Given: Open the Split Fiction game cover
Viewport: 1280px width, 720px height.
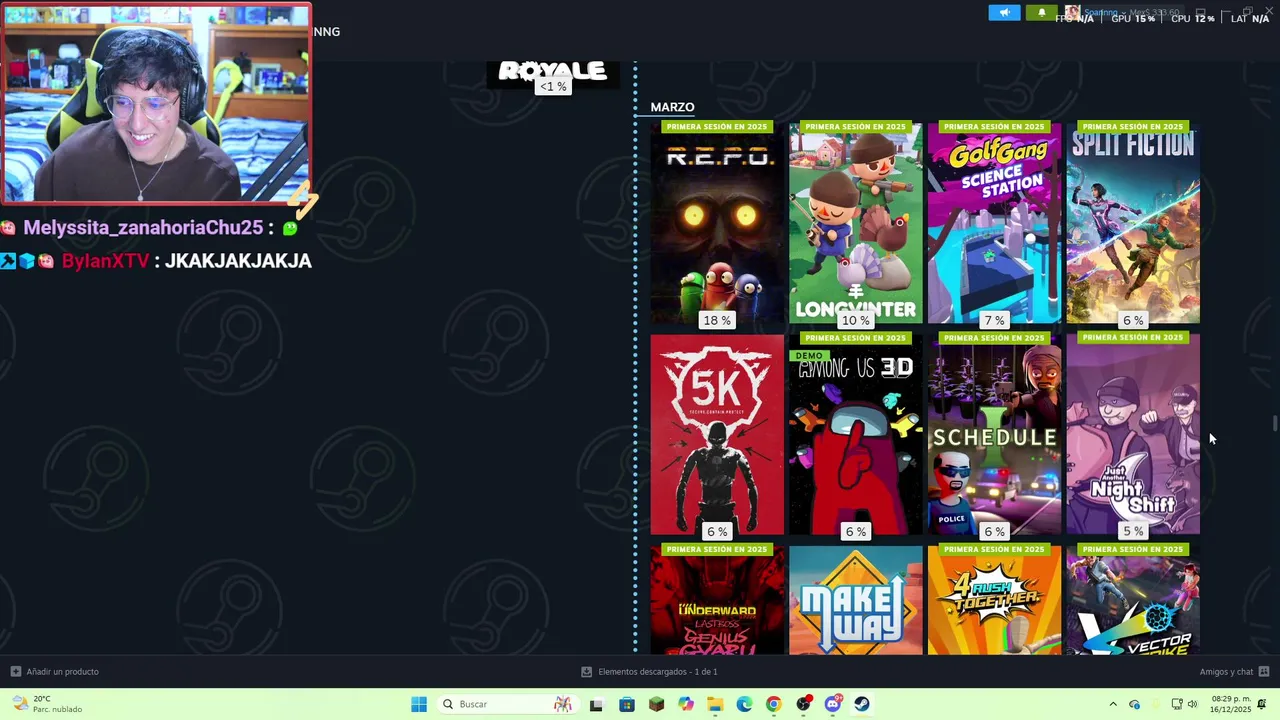Looking at the screenshot, I should point(1133,222).
